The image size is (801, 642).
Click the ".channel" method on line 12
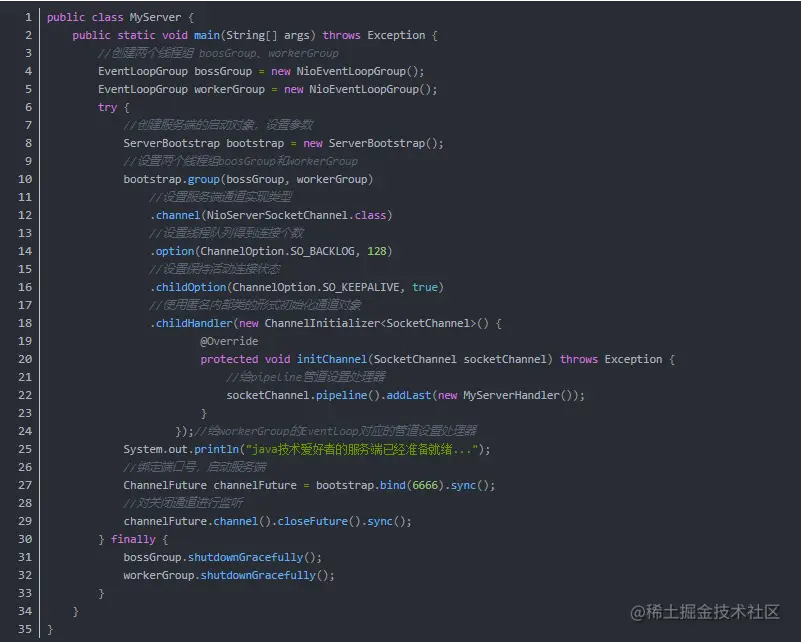[175, 215]
